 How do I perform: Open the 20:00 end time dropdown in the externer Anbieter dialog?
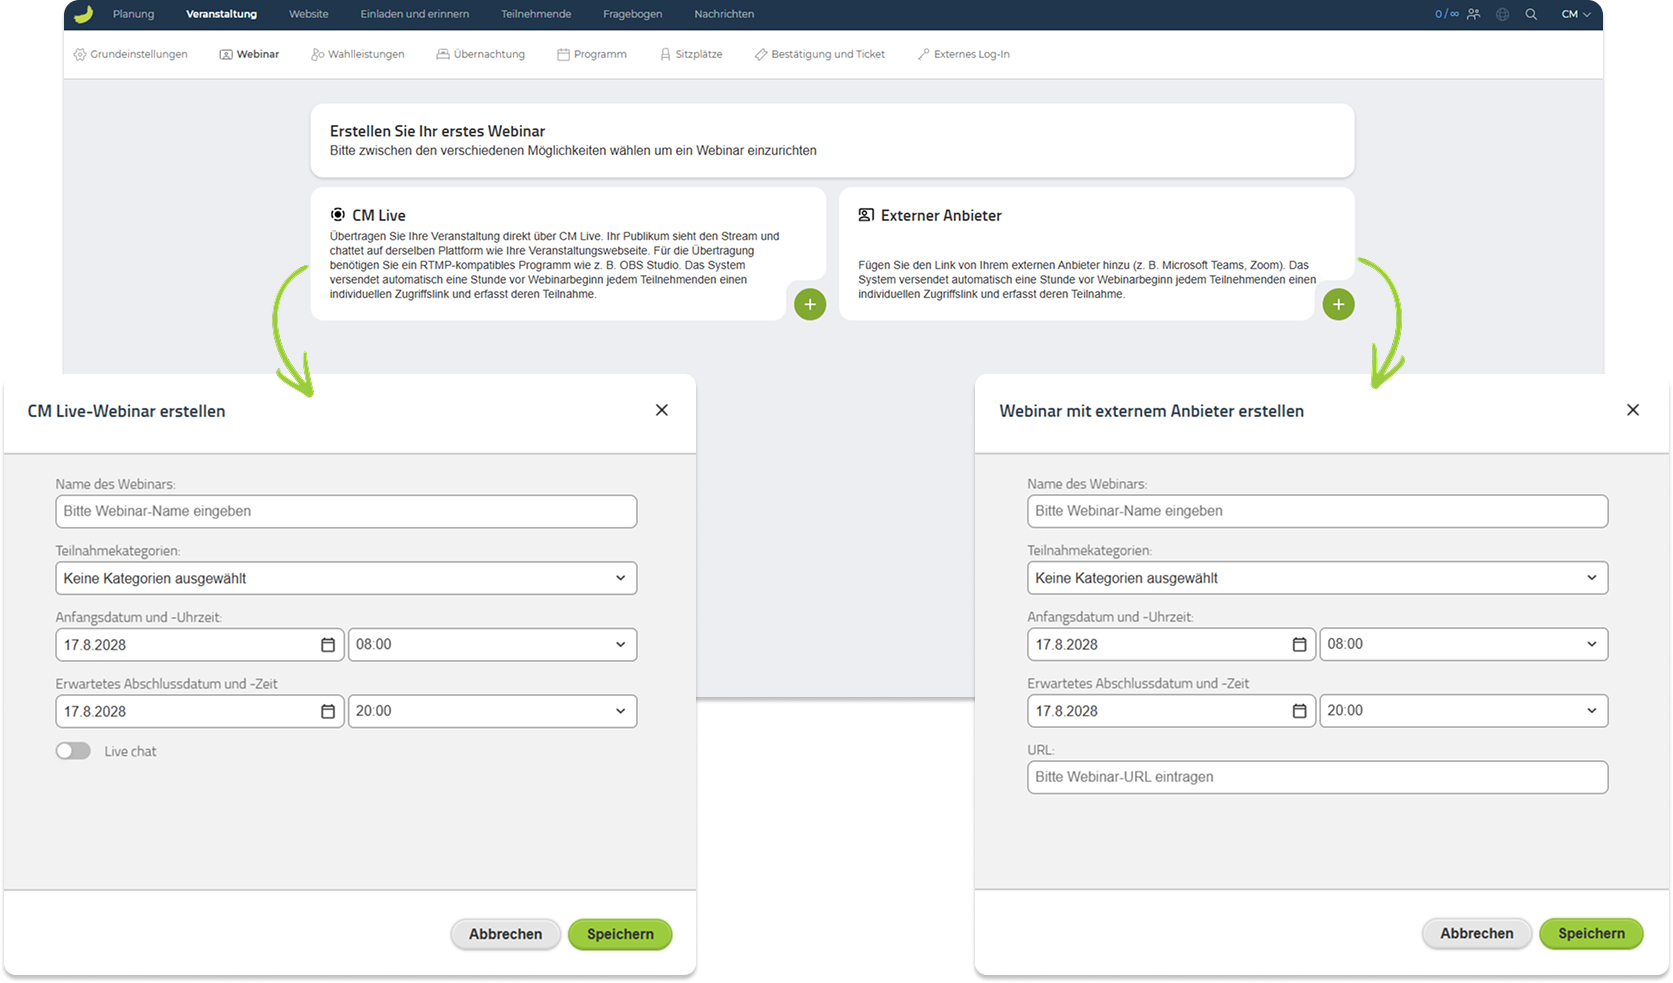coord(1463,711)
